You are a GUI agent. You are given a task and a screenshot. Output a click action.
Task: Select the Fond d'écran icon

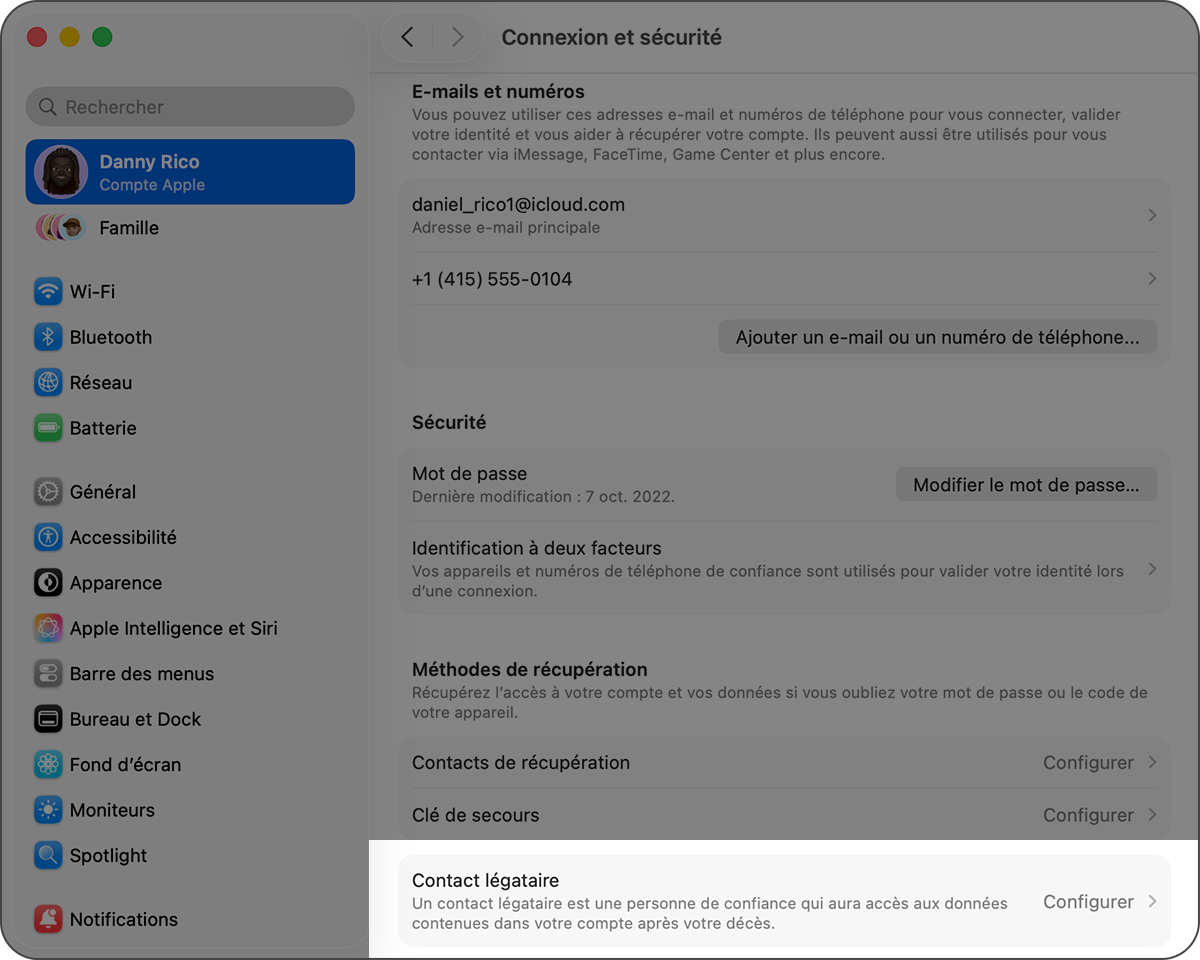click(x=48, y=765)
